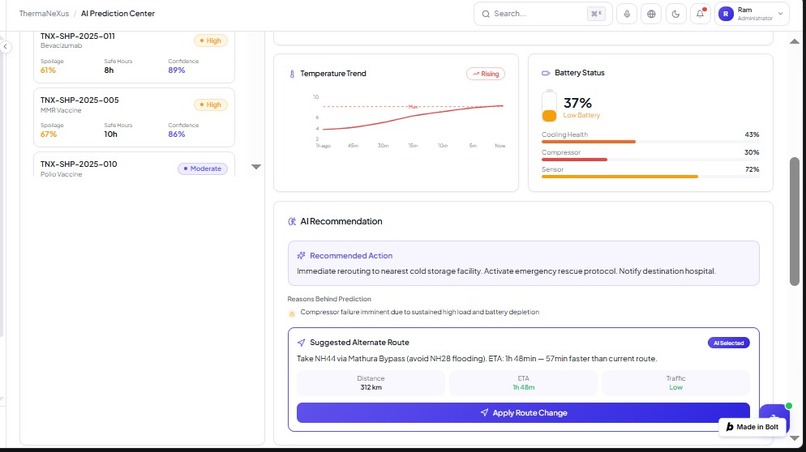Click High badge on MMR Vaccine shipment
The width and height of the screenshot is (806, 452).
pos(210,105)
